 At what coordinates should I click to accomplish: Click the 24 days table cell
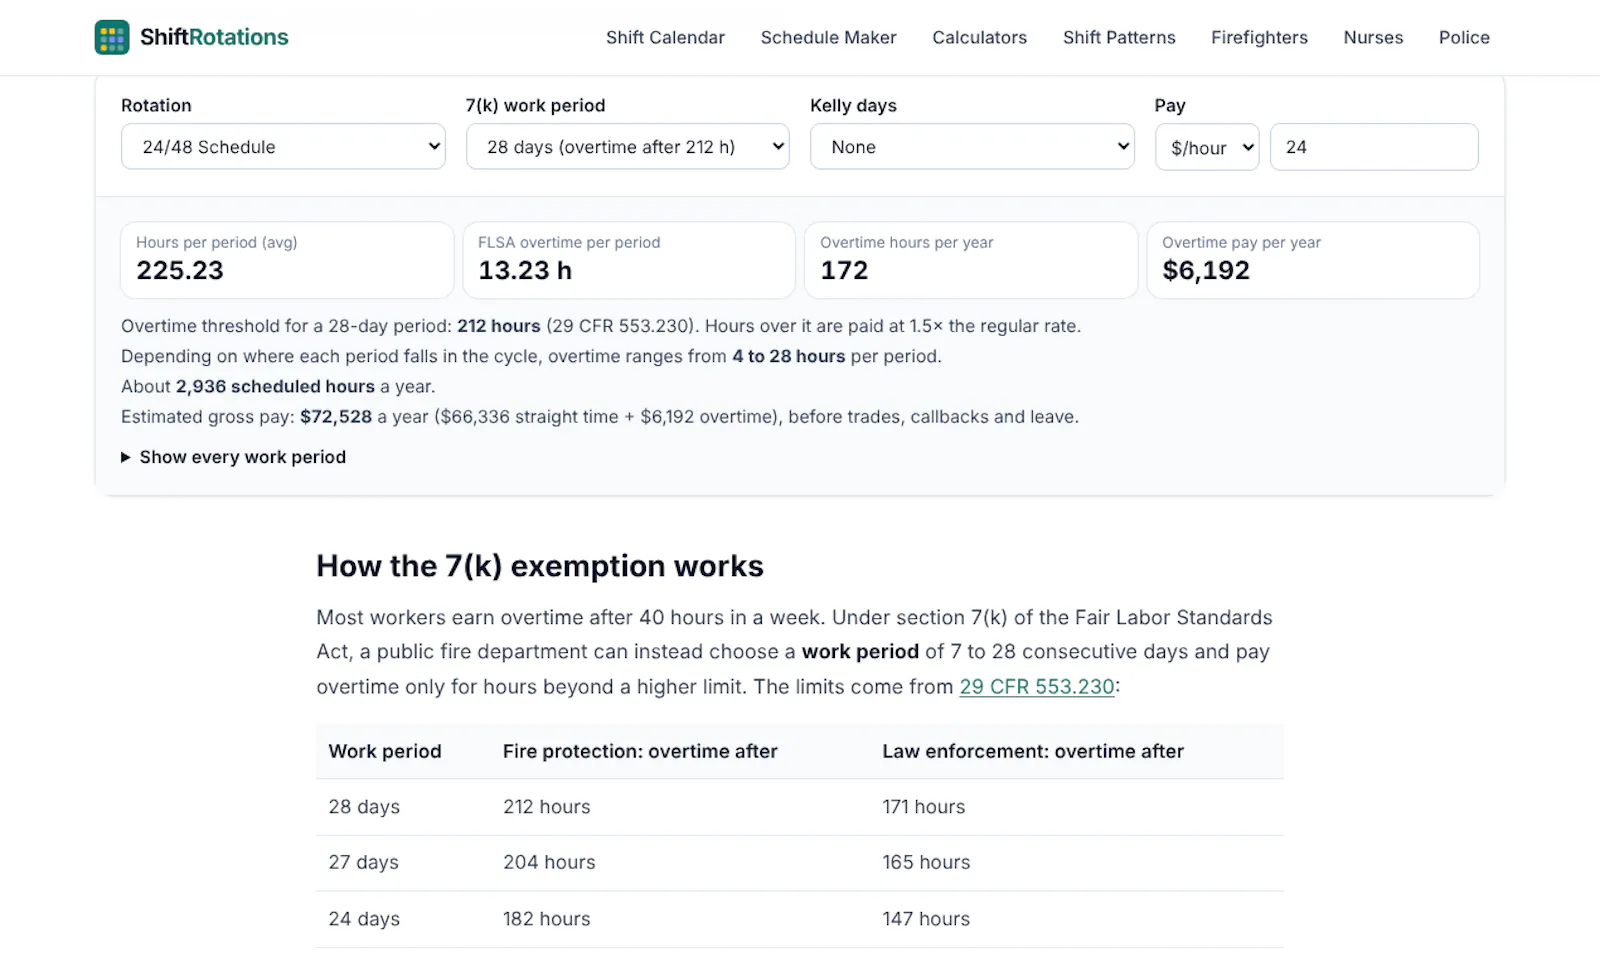(364, 919)
